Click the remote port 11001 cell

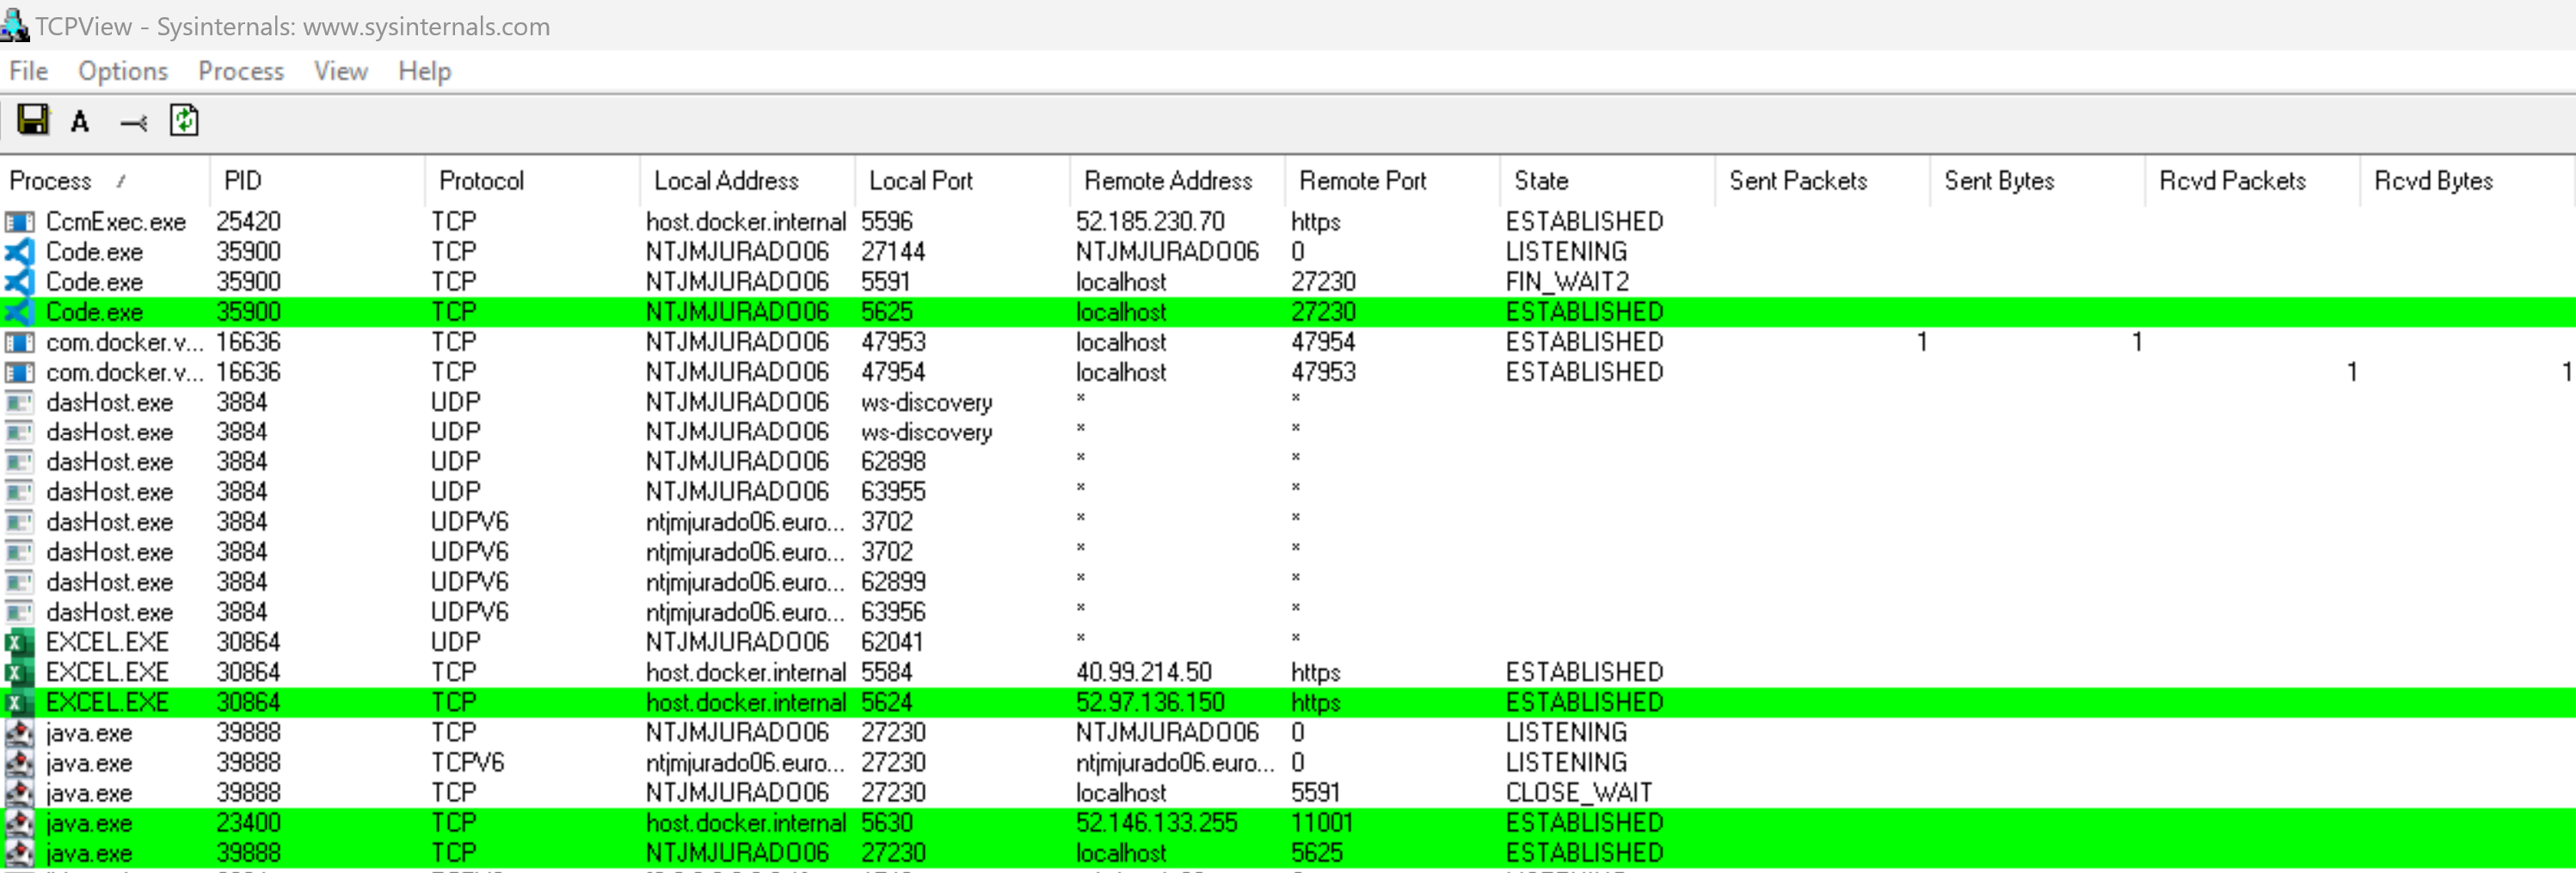pos(1322,823)
